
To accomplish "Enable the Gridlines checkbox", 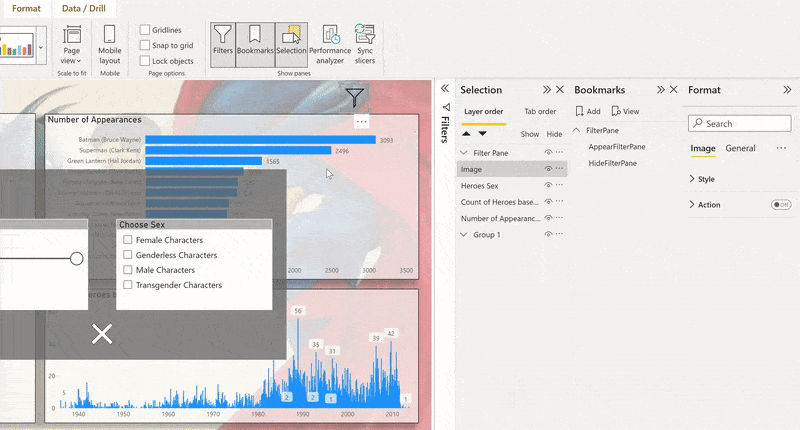I will point(146,30).
